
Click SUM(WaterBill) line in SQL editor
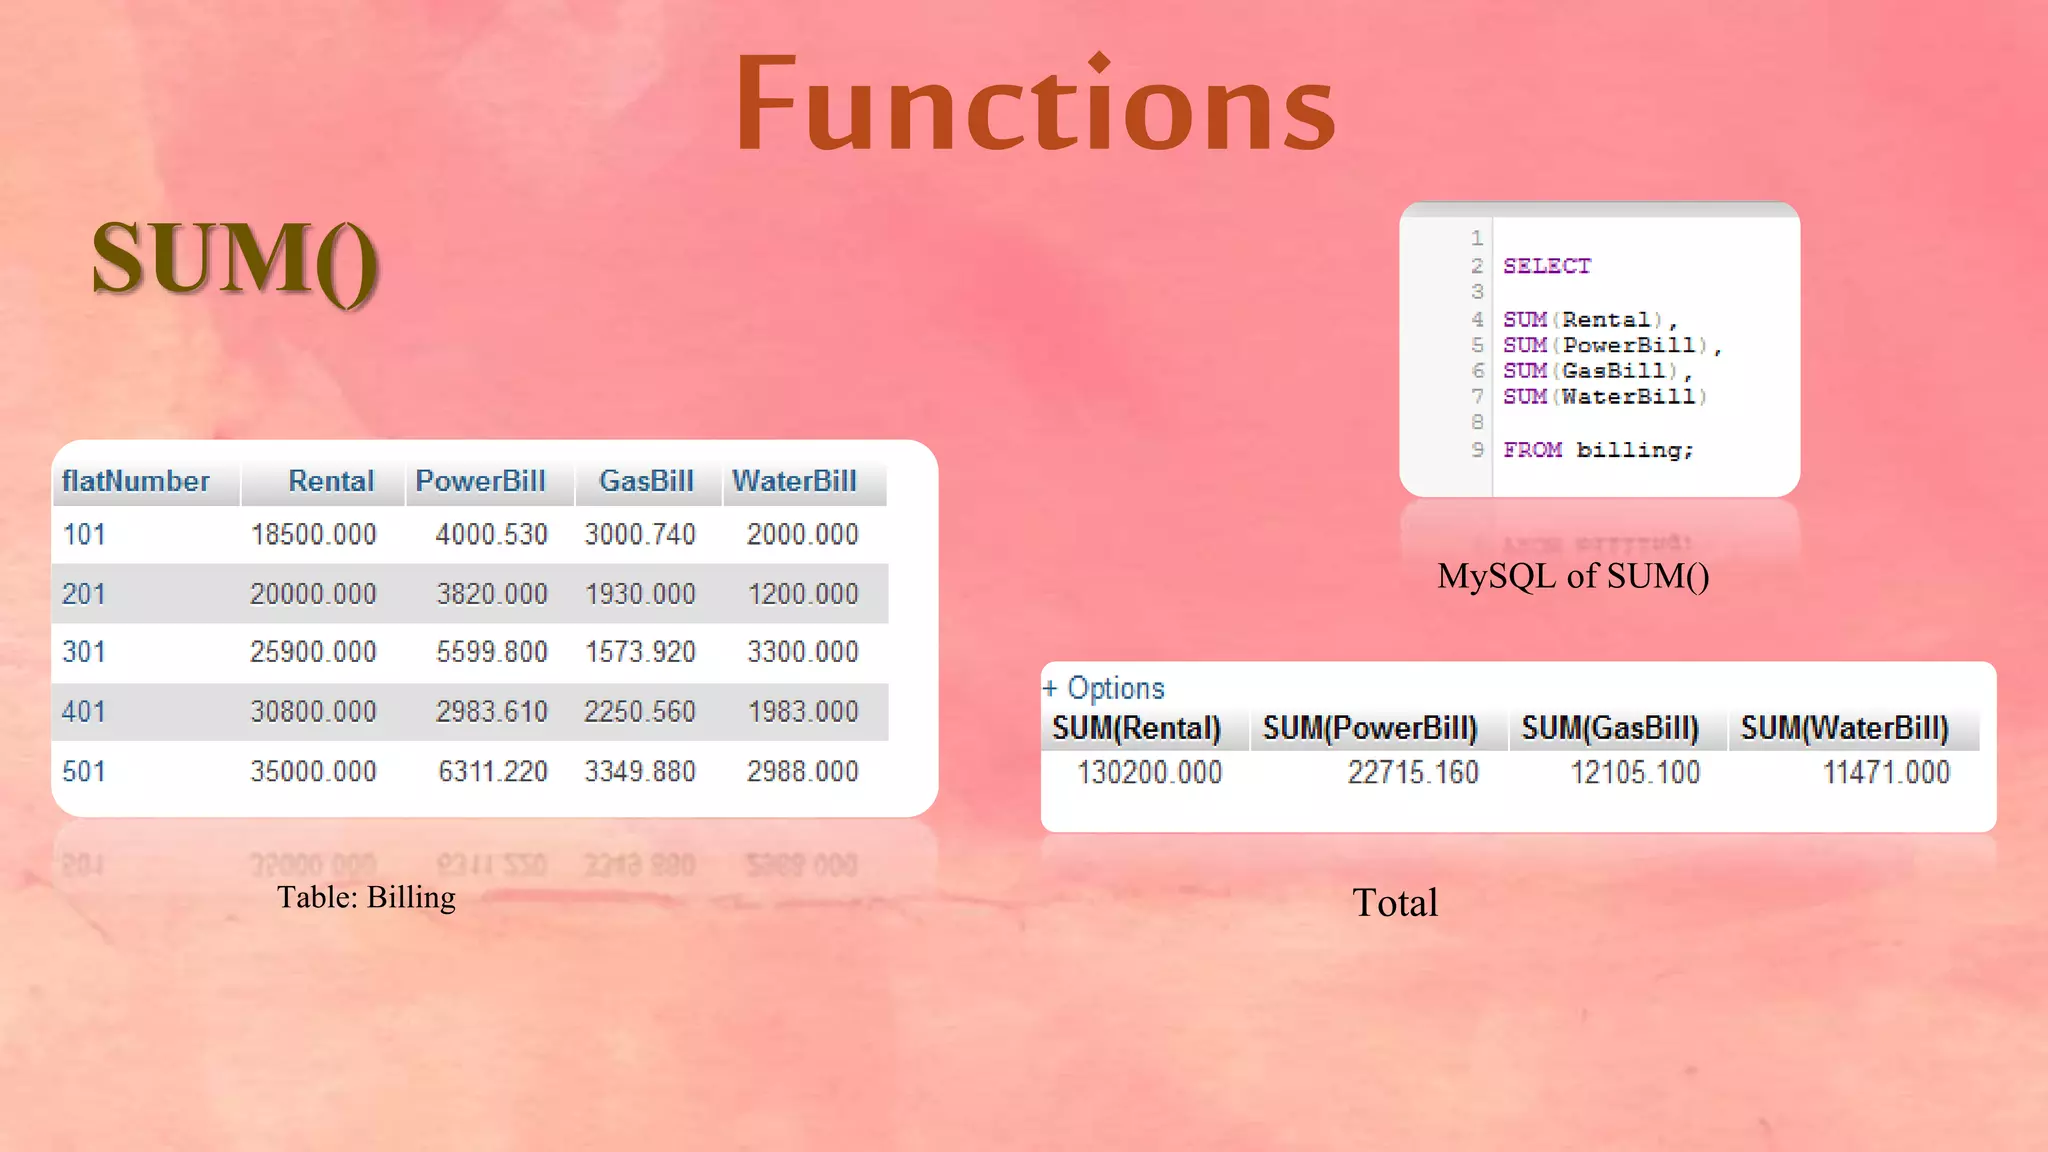click(x=1605, y=397)
